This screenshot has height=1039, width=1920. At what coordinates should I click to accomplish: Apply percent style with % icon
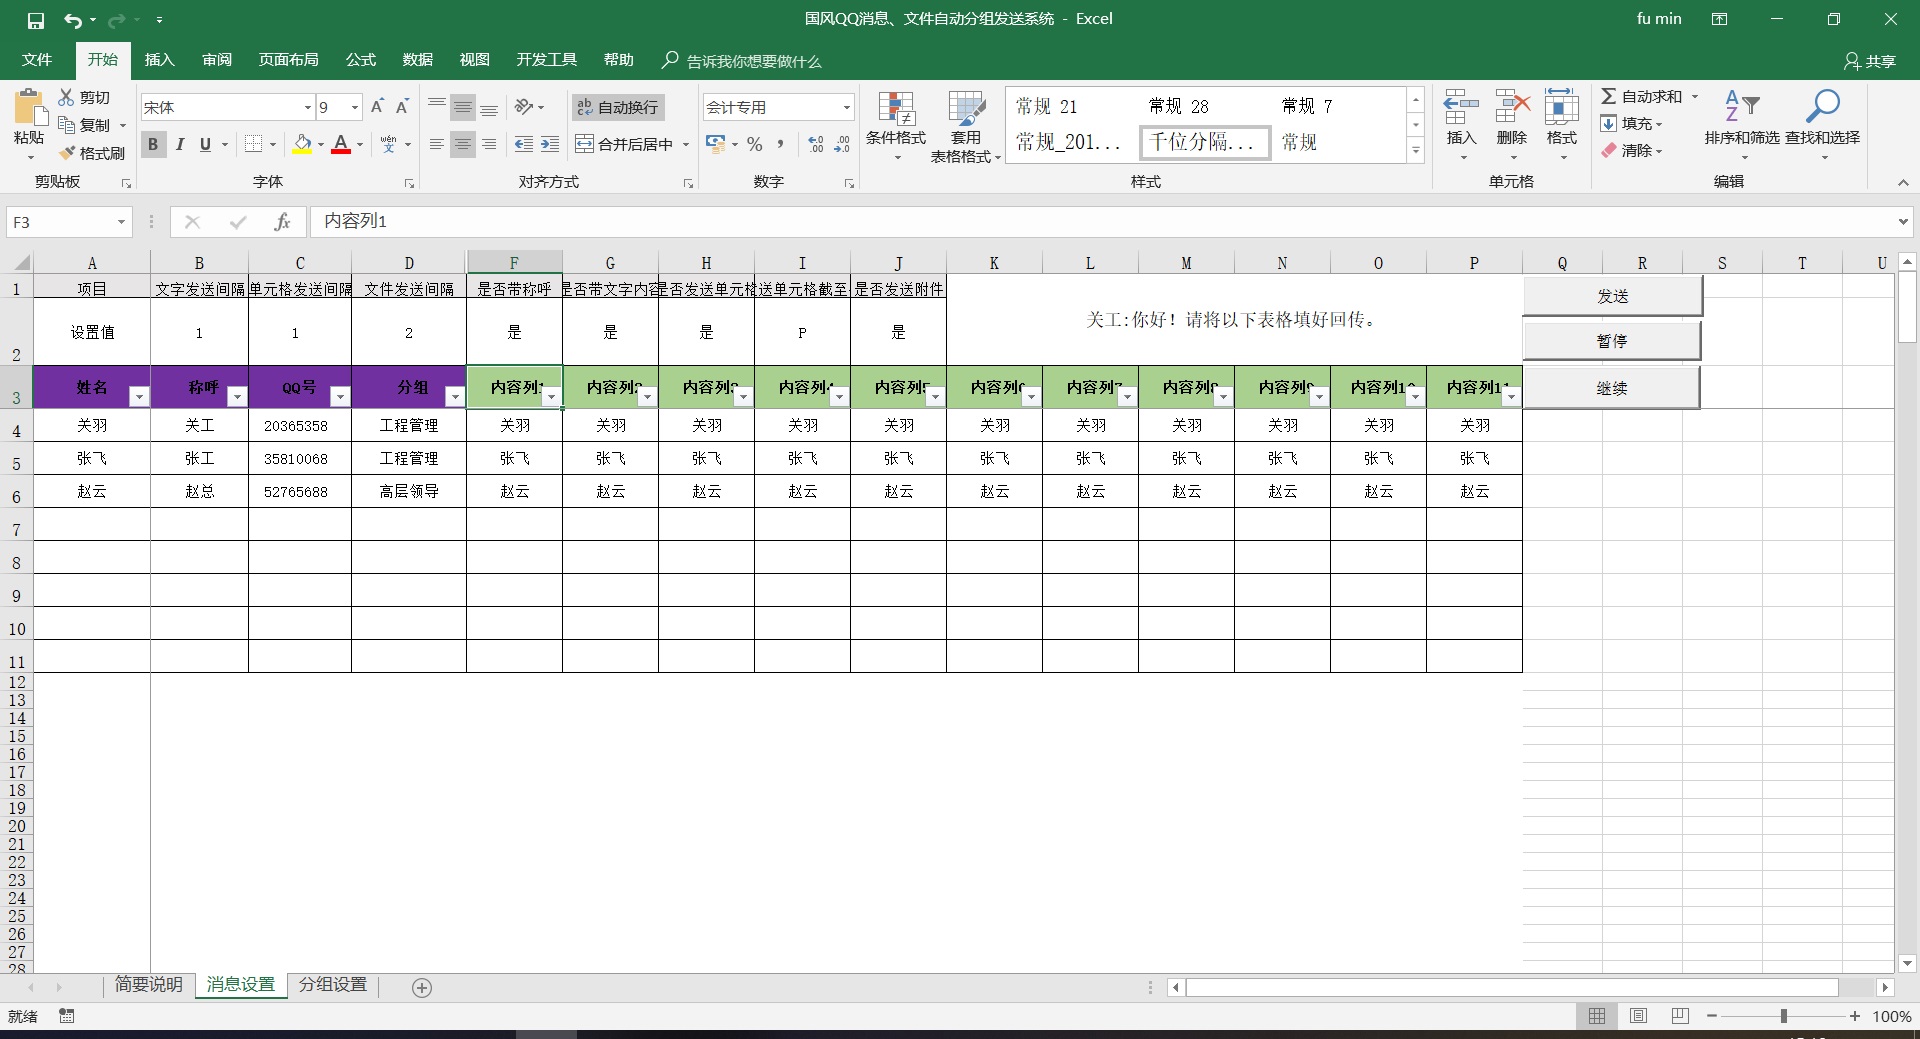(755, 144)
